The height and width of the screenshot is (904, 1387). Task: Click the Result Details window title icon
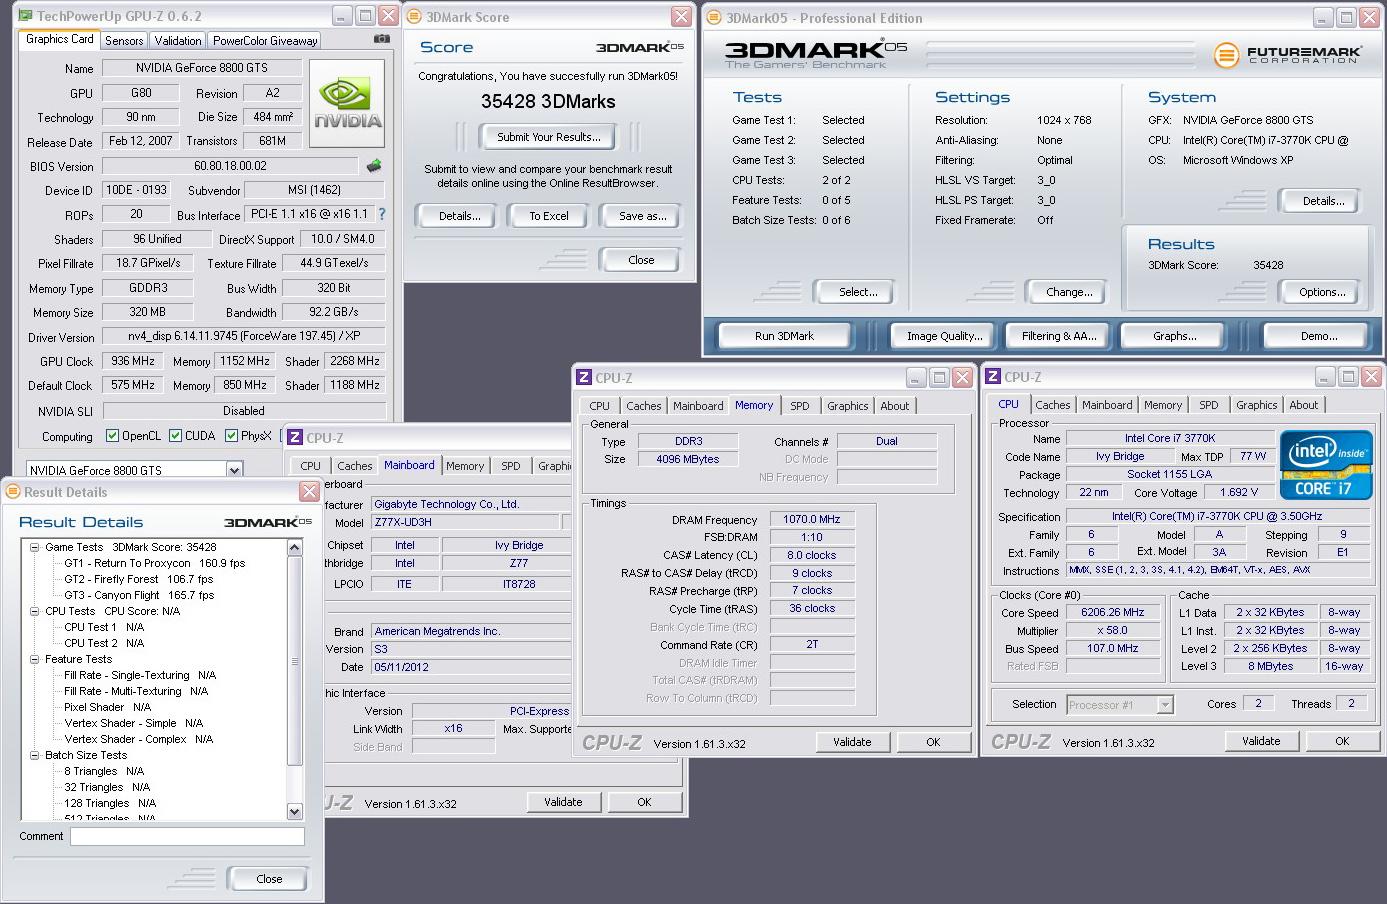click(x=13, y=492)
